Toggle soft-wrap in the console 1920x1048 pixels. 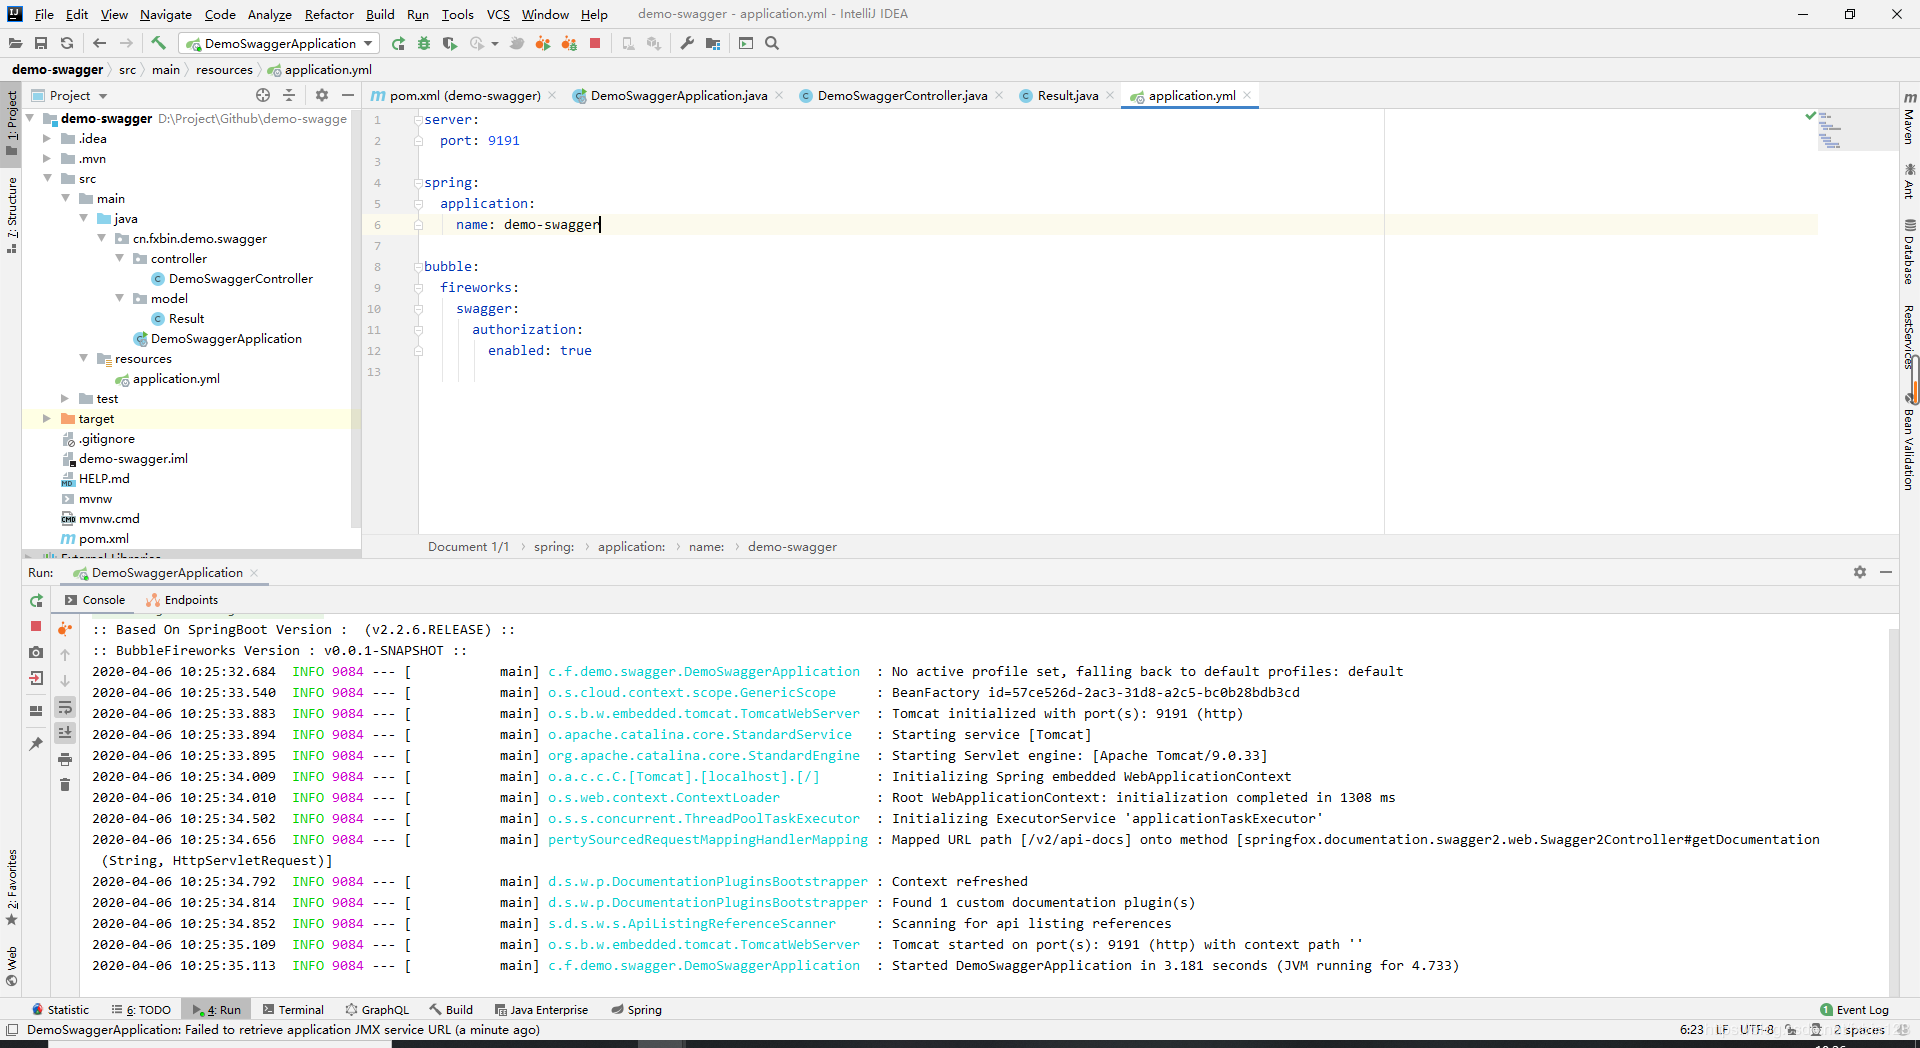[65, 708]
